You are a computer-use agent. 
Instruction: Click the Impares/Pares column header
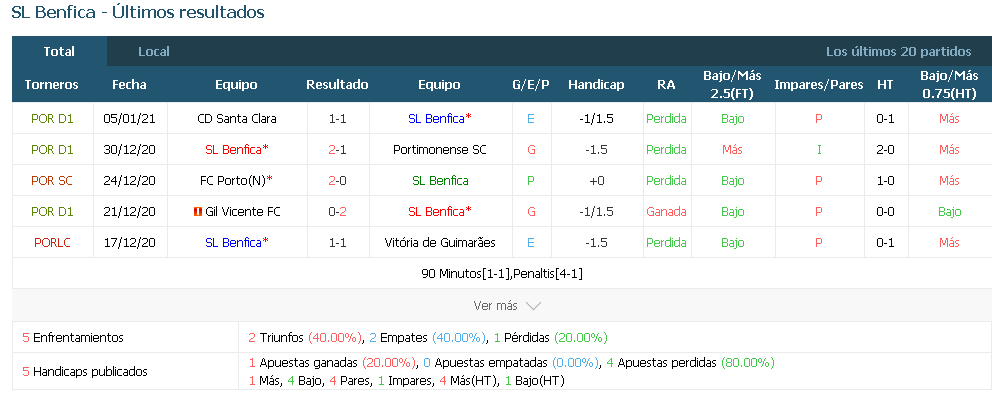pyautogui.click(x=819, y=85)
